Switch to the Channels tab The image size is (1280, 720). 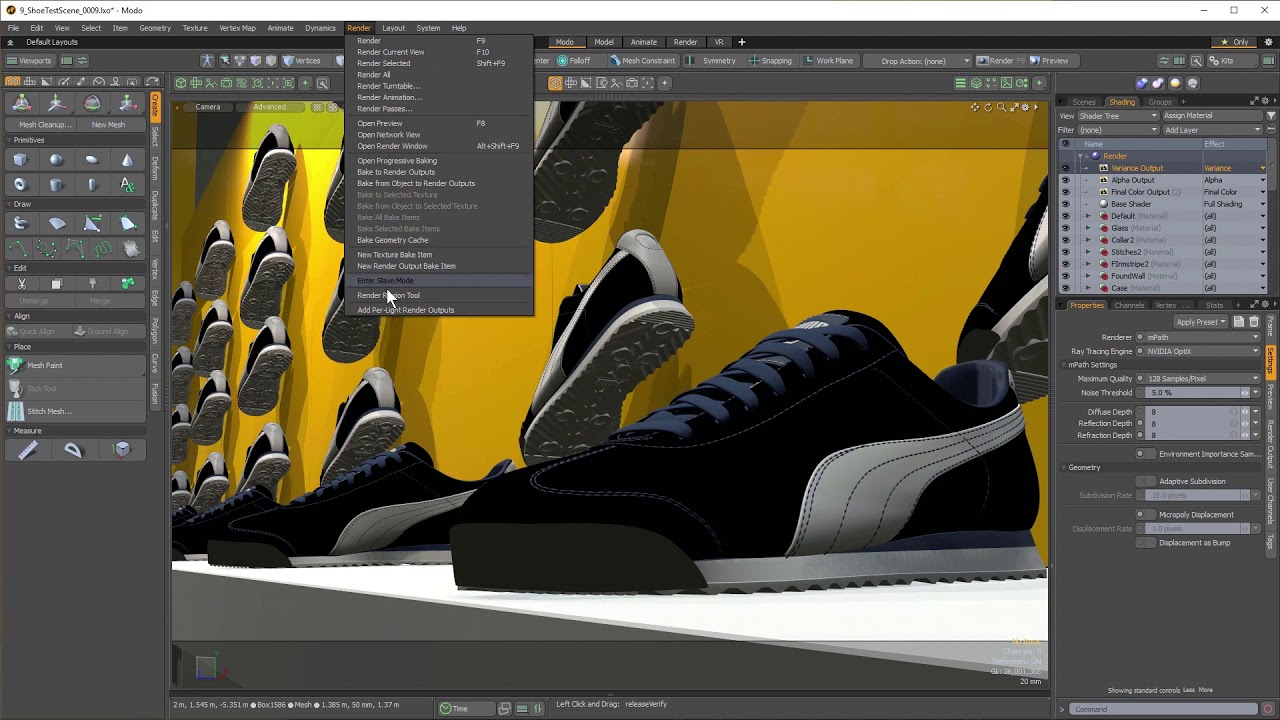[x=1129, y=305]
